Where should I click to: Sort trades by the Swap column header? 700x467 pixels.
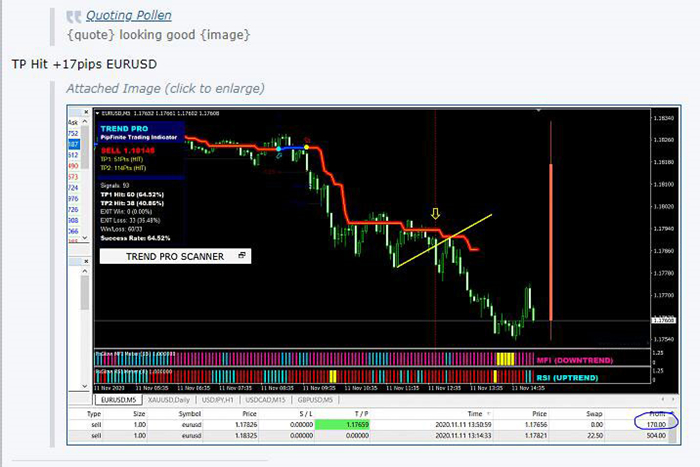pos(594,414)
